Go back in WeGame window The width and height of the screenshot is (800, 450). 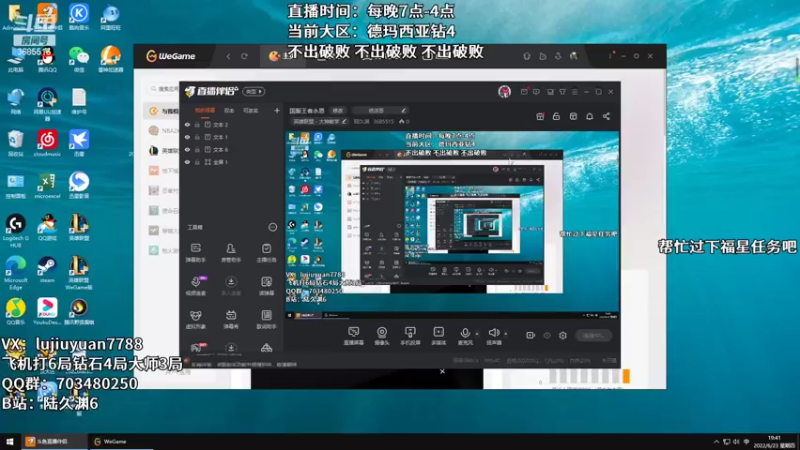tap(228, 56)
